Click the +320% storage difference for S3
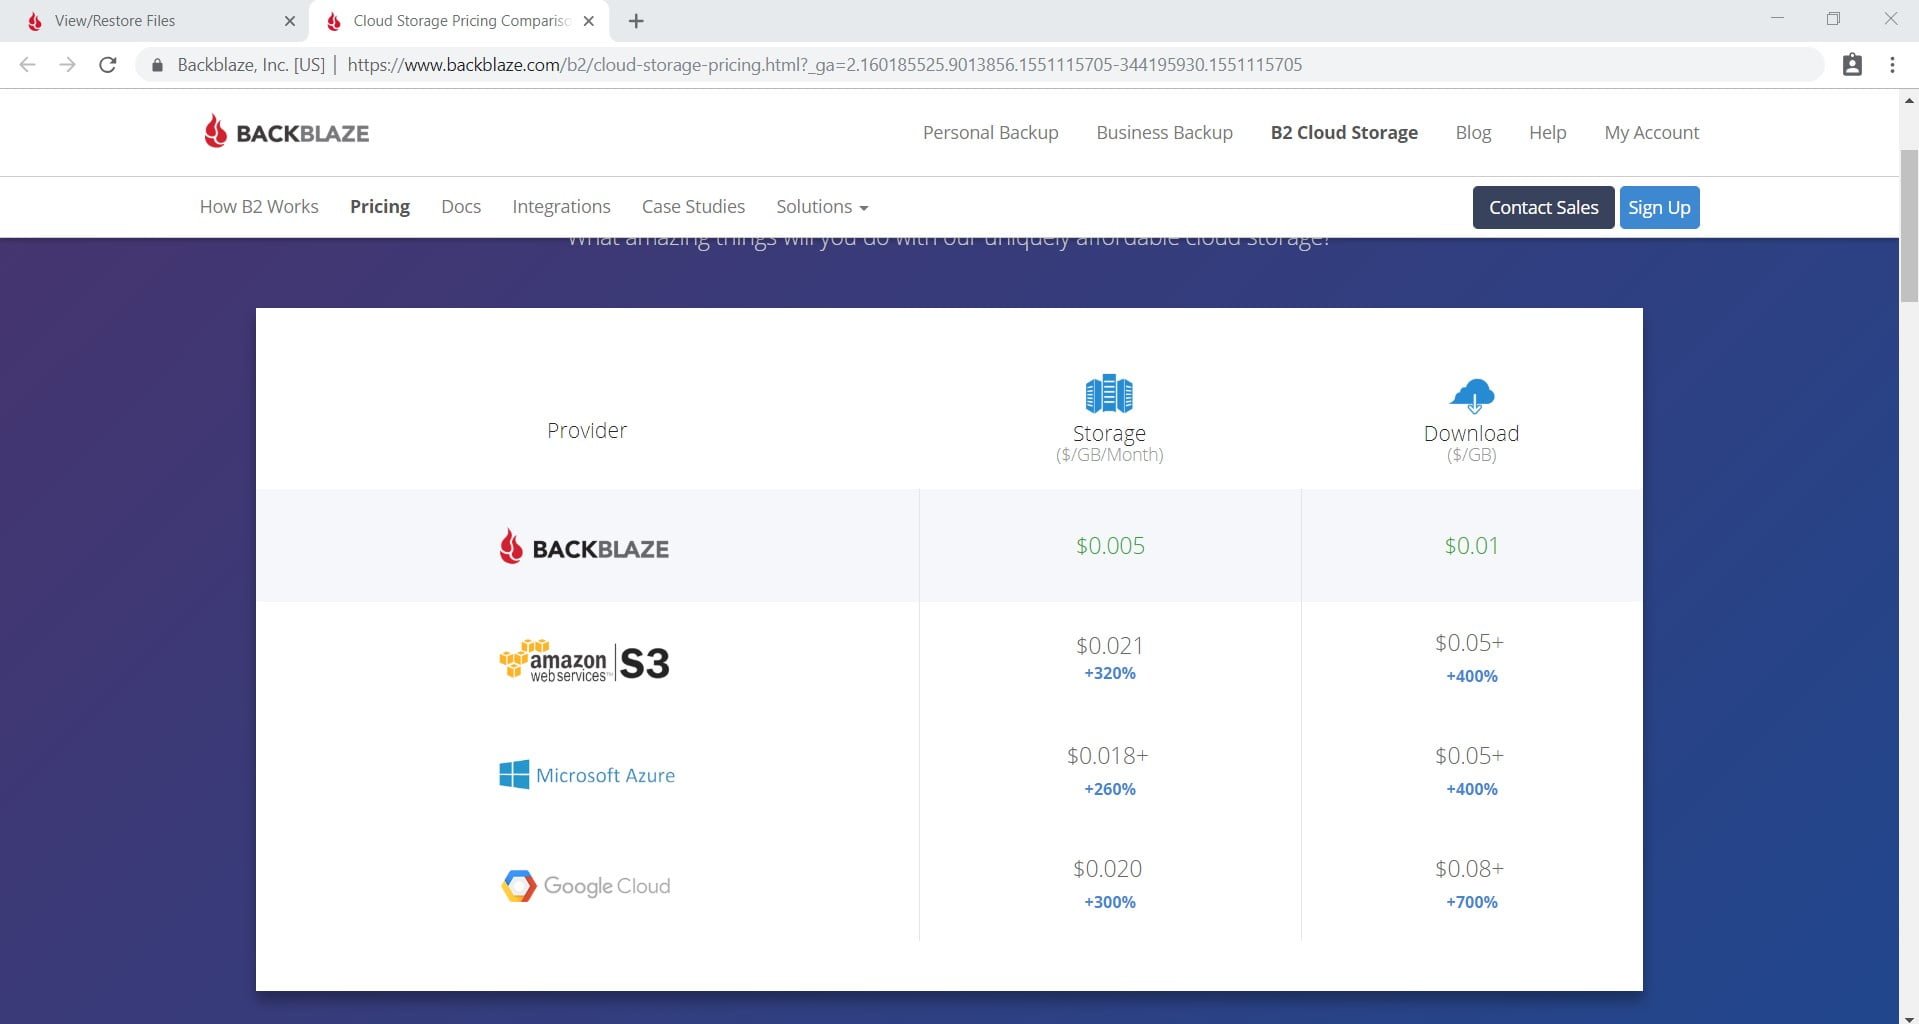The image size is (1919, 1024). pos(1109,673)
